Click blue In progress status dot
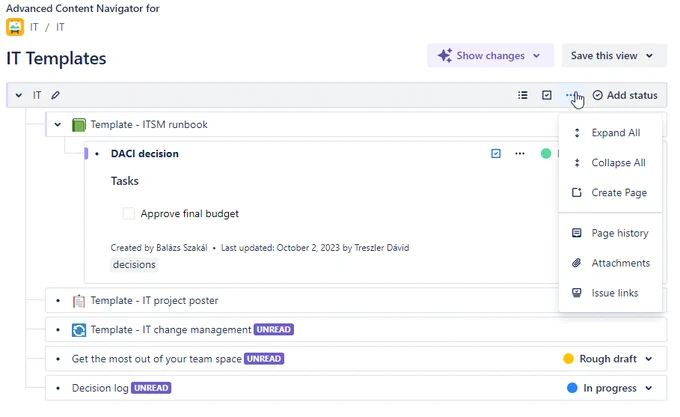Viewport: 680px width, 417px height. click(x=572, y=388)
